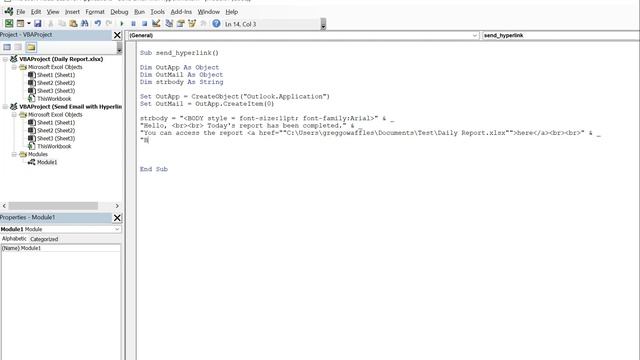Select Sheet3 under Daily Report project

pos(56,91)
